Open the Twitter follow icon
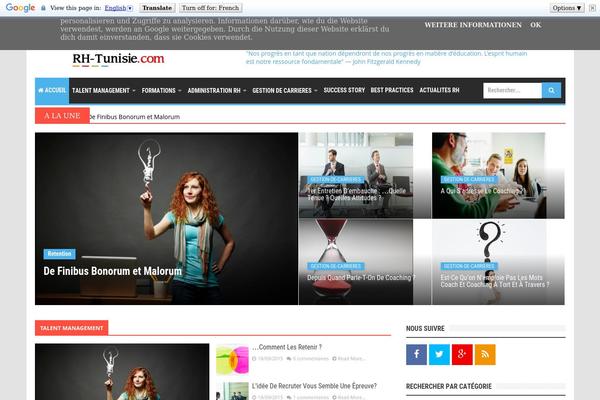Image resolution: width=600 pixels, height=400 pixels. pos(439,354)
